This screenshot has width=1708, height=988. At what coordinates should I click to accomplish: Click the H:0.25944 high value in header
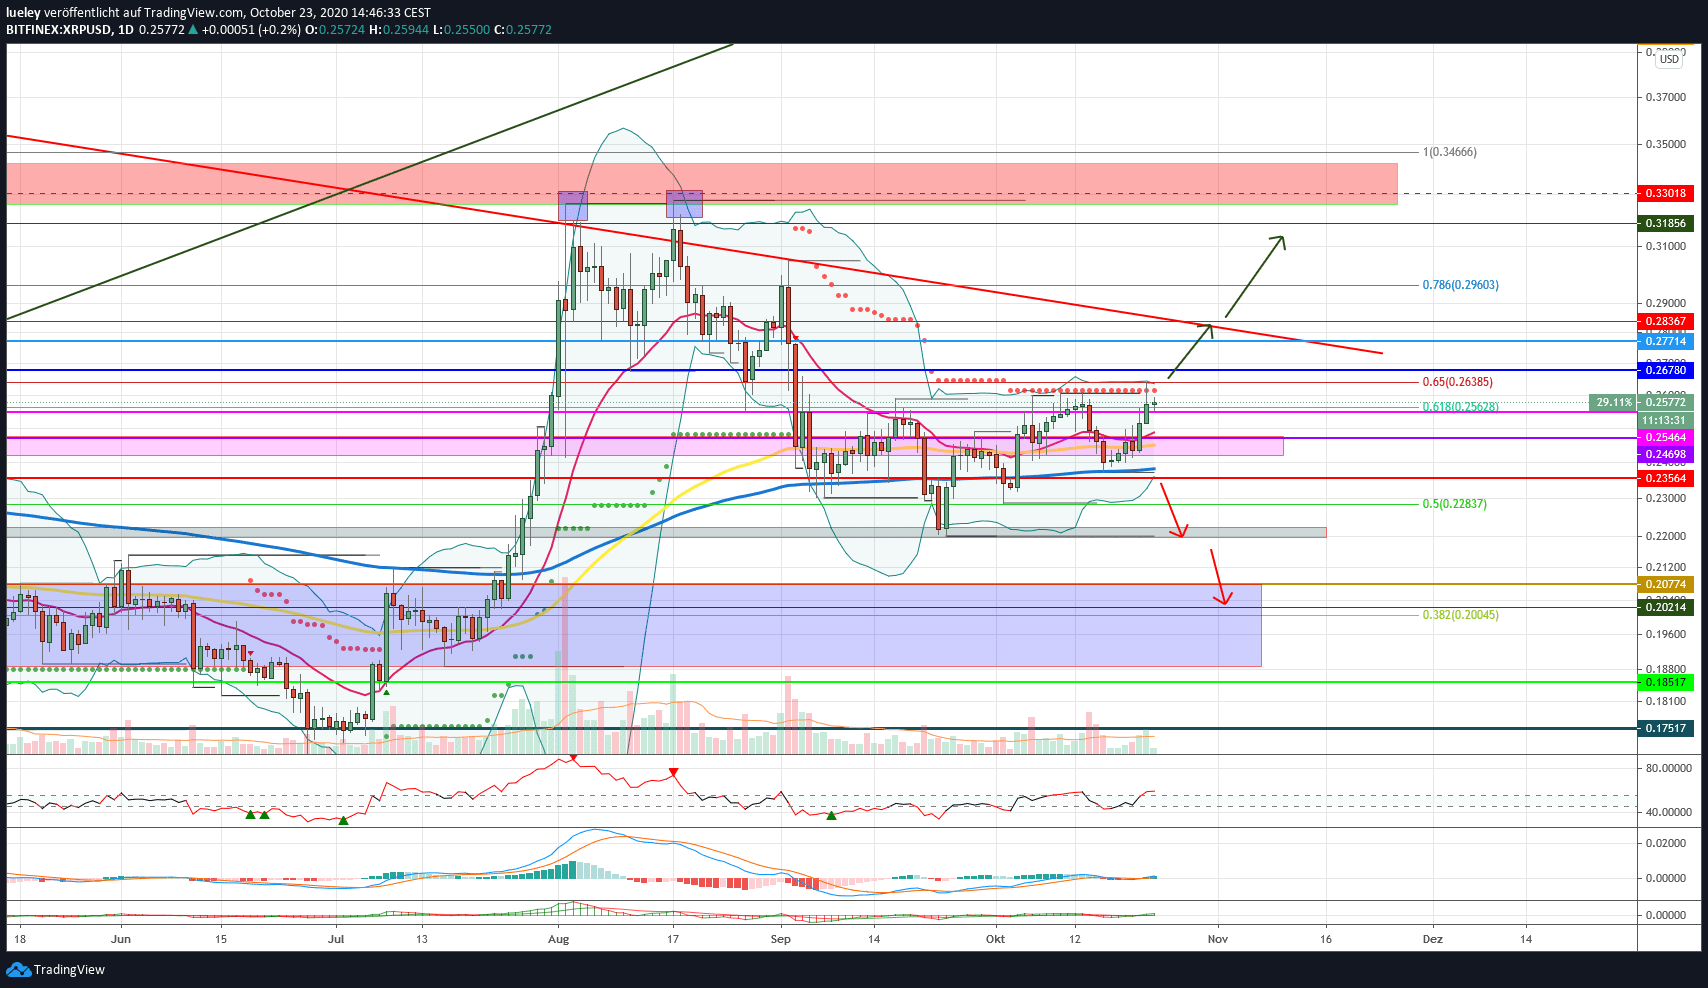pos(398,30)
